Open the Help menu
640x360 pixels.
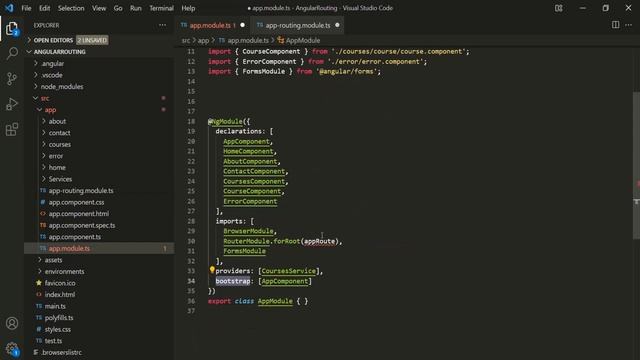coord(188,8)
